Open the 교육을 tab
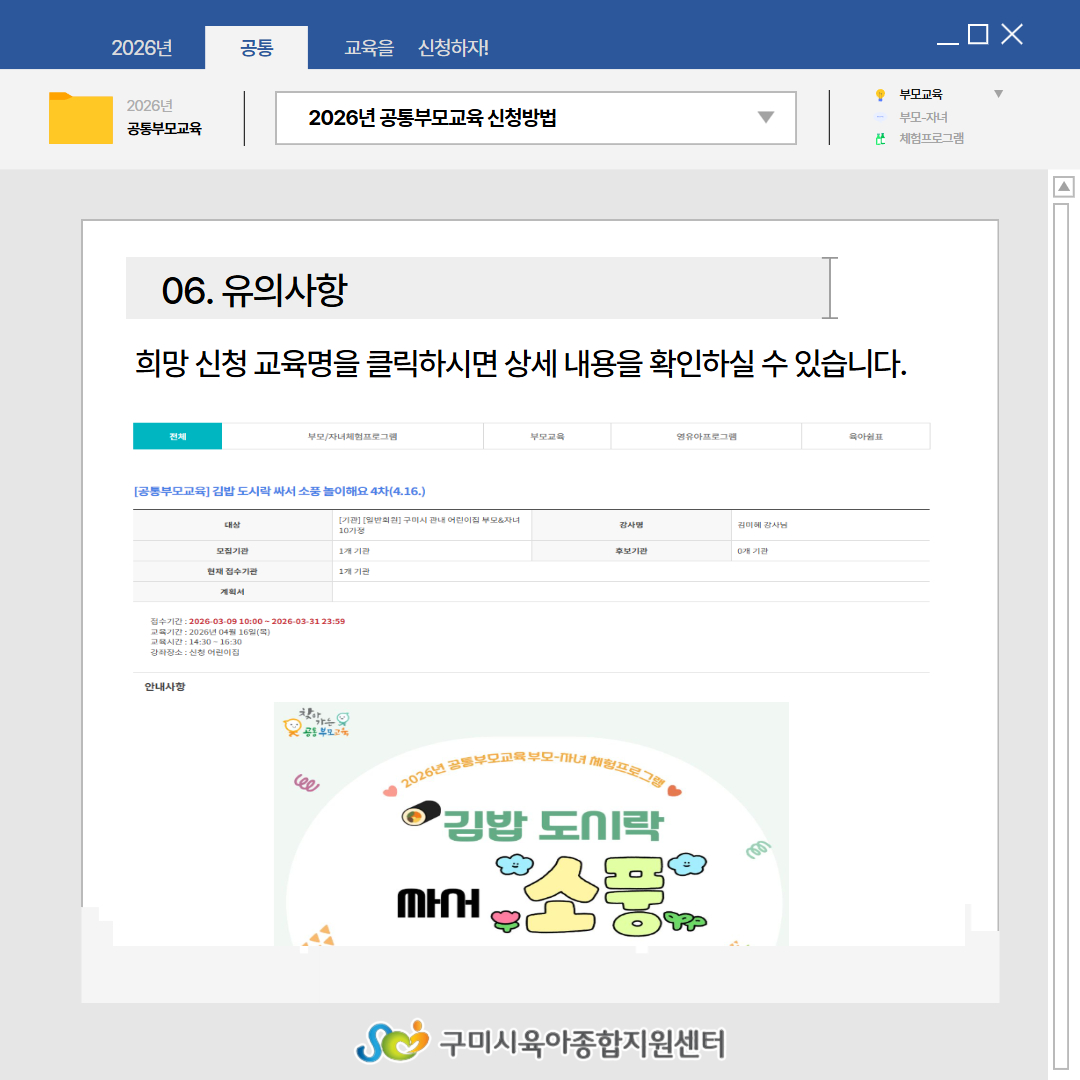 [369, 48]
